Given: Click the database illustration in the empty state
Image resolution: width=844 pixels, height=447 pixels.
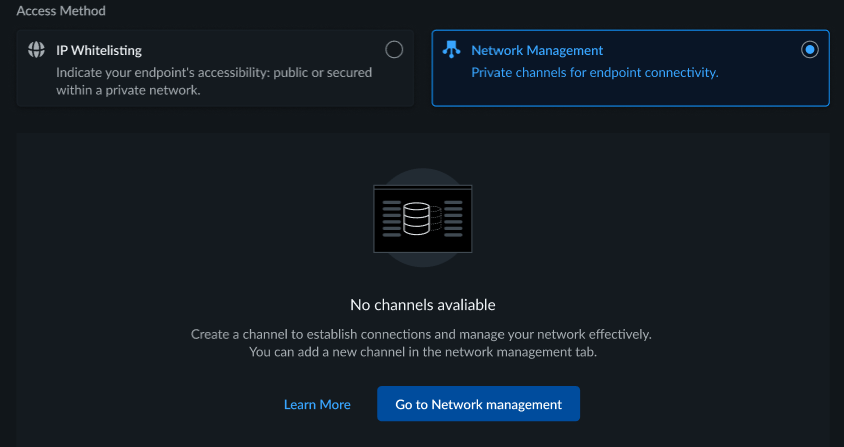Looking at the screenshot, I should (x=422, y=218).
